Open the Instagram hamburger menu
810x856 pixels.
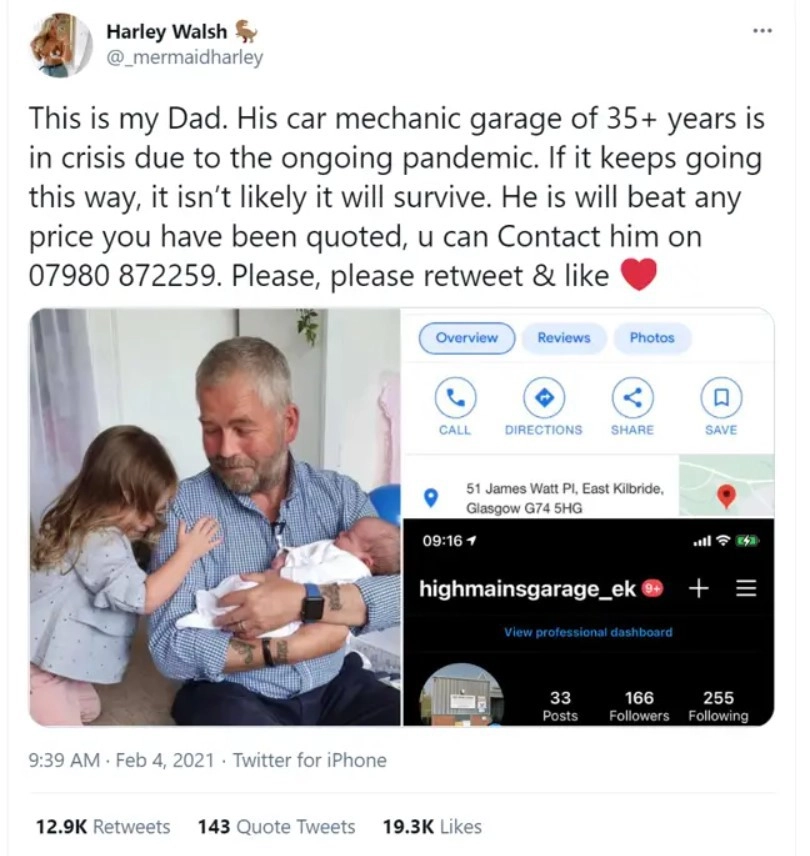click(746, 588)
